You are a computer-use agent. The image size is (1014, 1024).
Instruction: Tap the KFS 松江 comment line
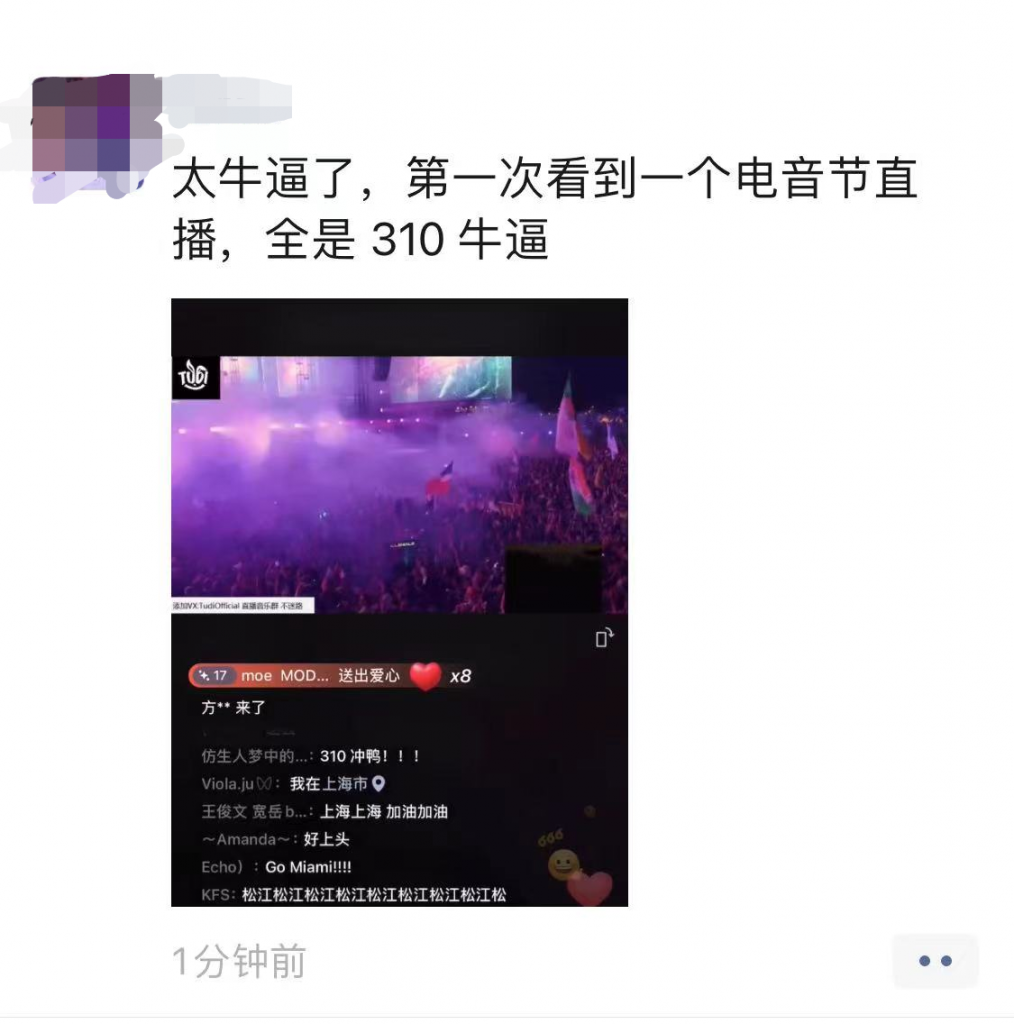tap(353, 895)
